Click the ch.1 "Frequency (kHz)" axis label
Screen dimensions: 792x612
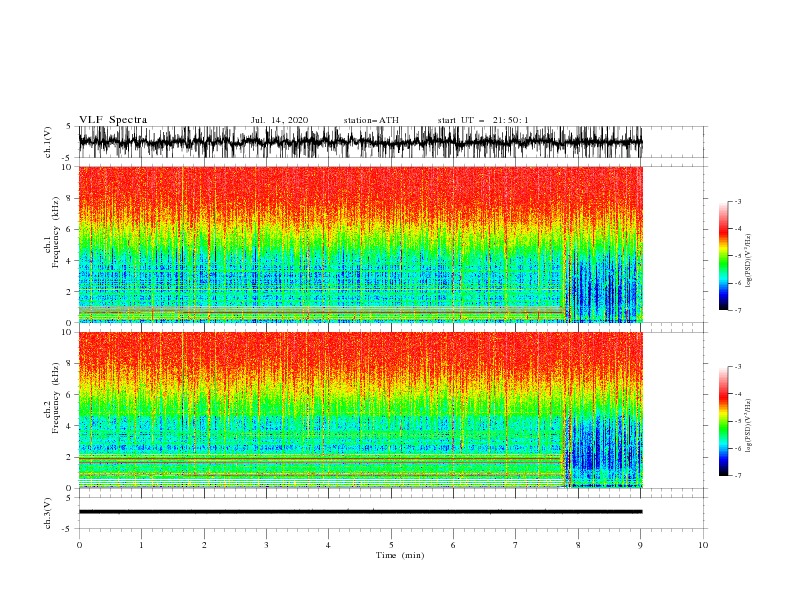[x=55, y=232]
